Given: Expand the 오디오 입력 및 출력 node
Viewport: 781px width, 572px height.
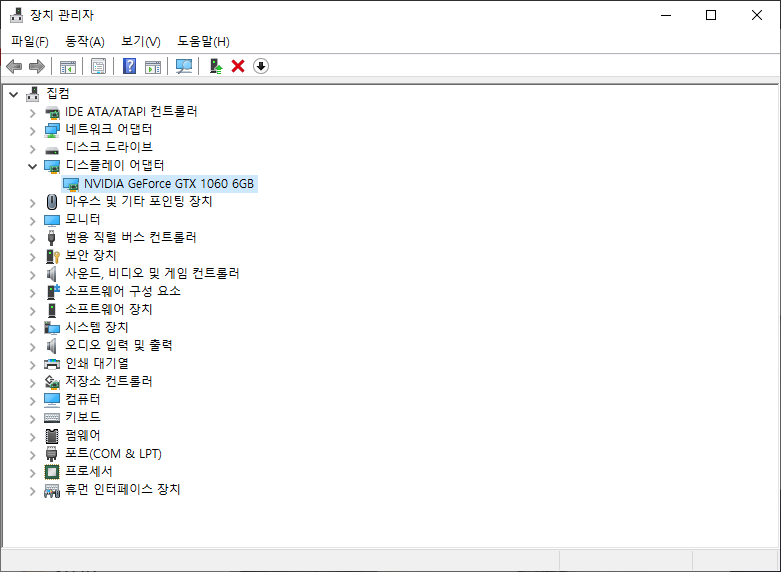Looking at the screenshot, I should click(32, 347).
